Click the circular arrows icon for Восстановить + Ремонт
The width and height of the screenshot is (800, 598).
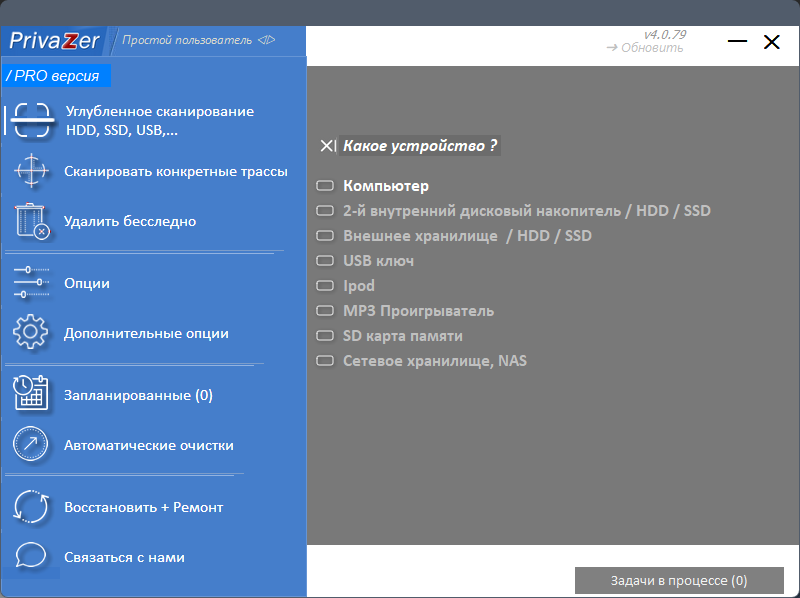point(31,507)
